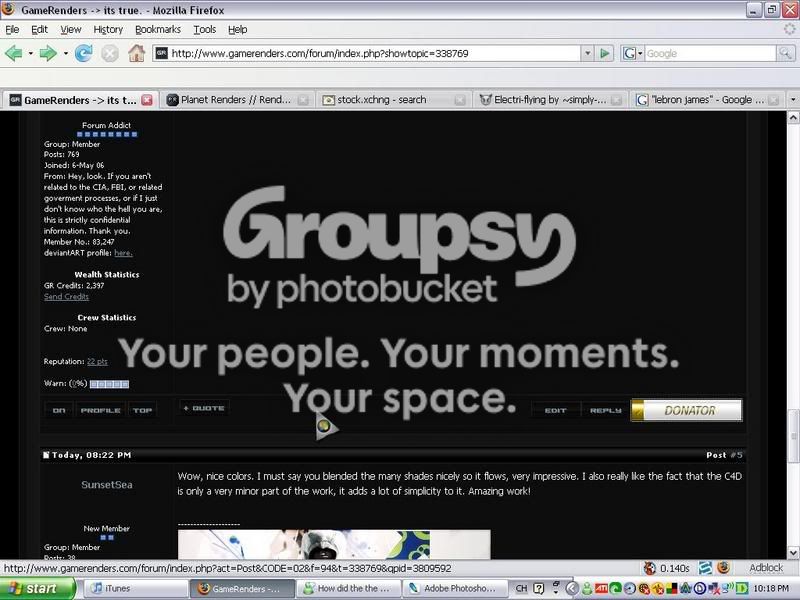800x600 pixels.
Task: Open the search engine selector dropdown
Action: (x=632, y=53)
